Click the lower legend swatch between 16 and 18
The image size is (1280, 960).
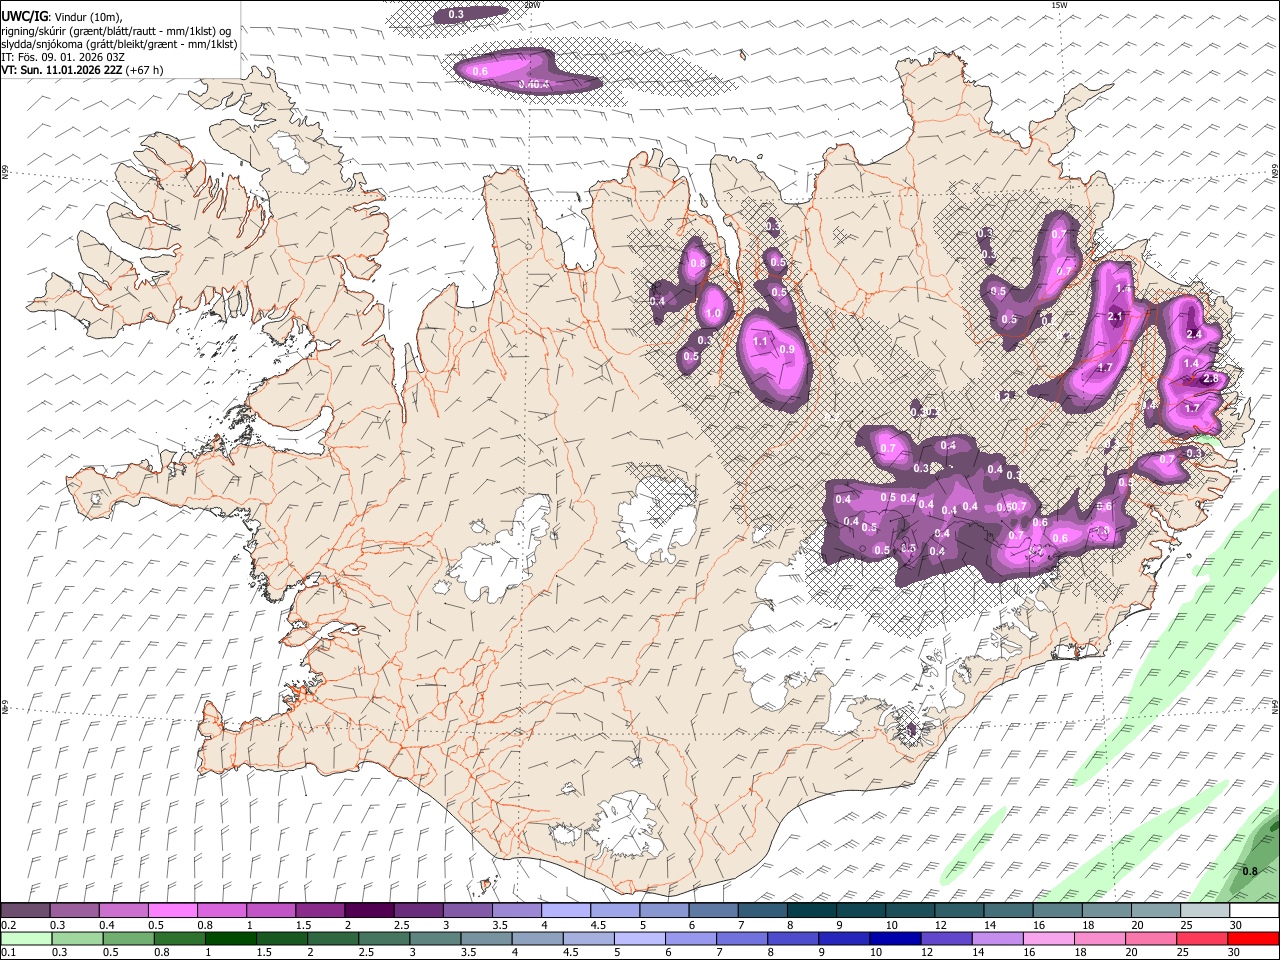pos(1048,938)
